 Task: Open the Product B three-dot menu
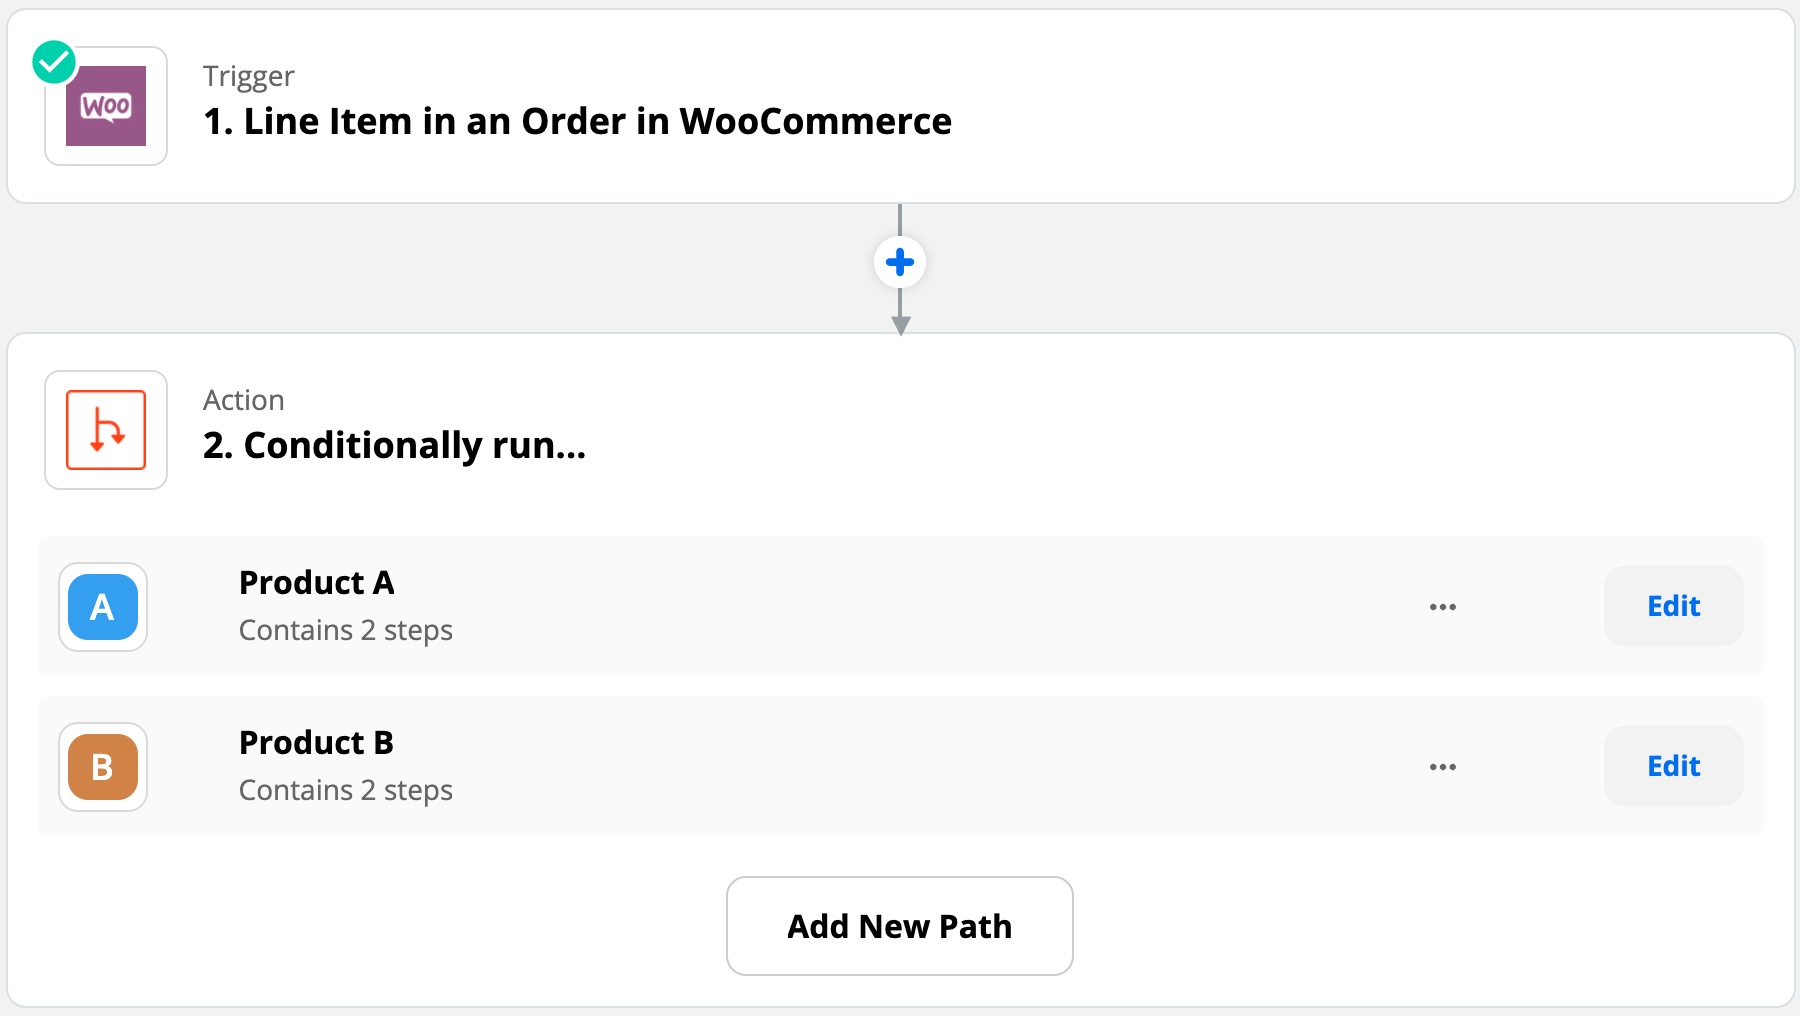[x=1442, y=767]
